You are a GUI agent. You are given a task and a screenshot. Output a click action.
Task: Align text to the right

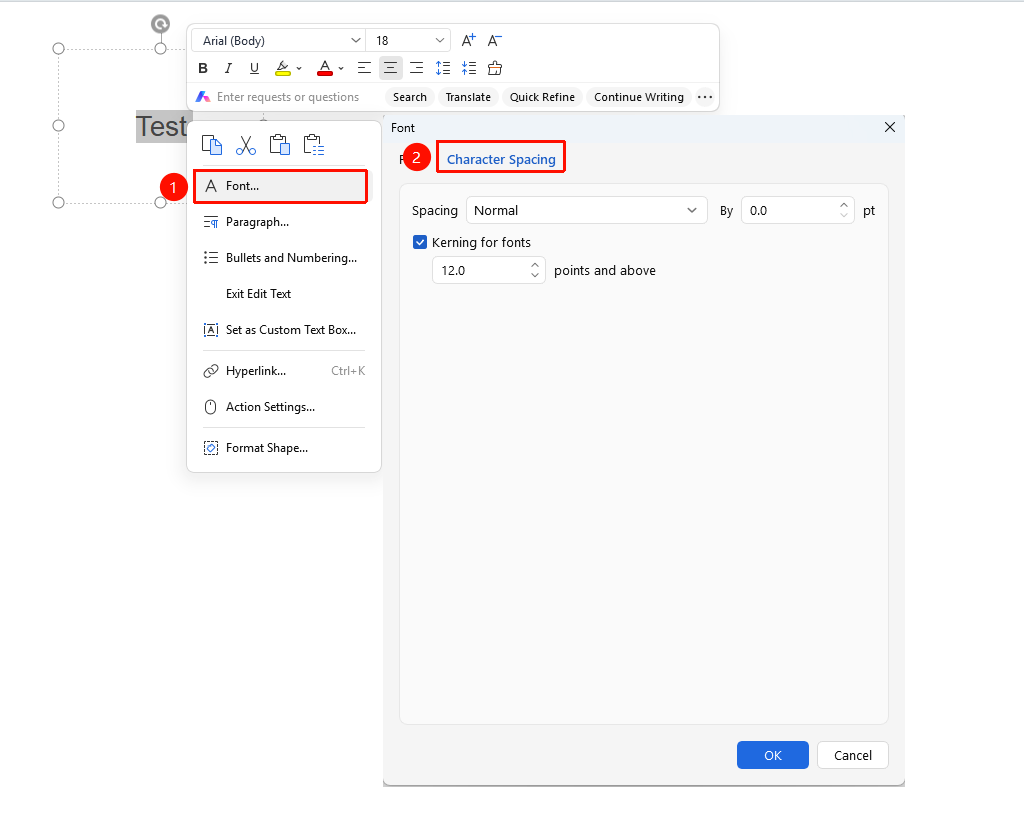coord(416,68)
